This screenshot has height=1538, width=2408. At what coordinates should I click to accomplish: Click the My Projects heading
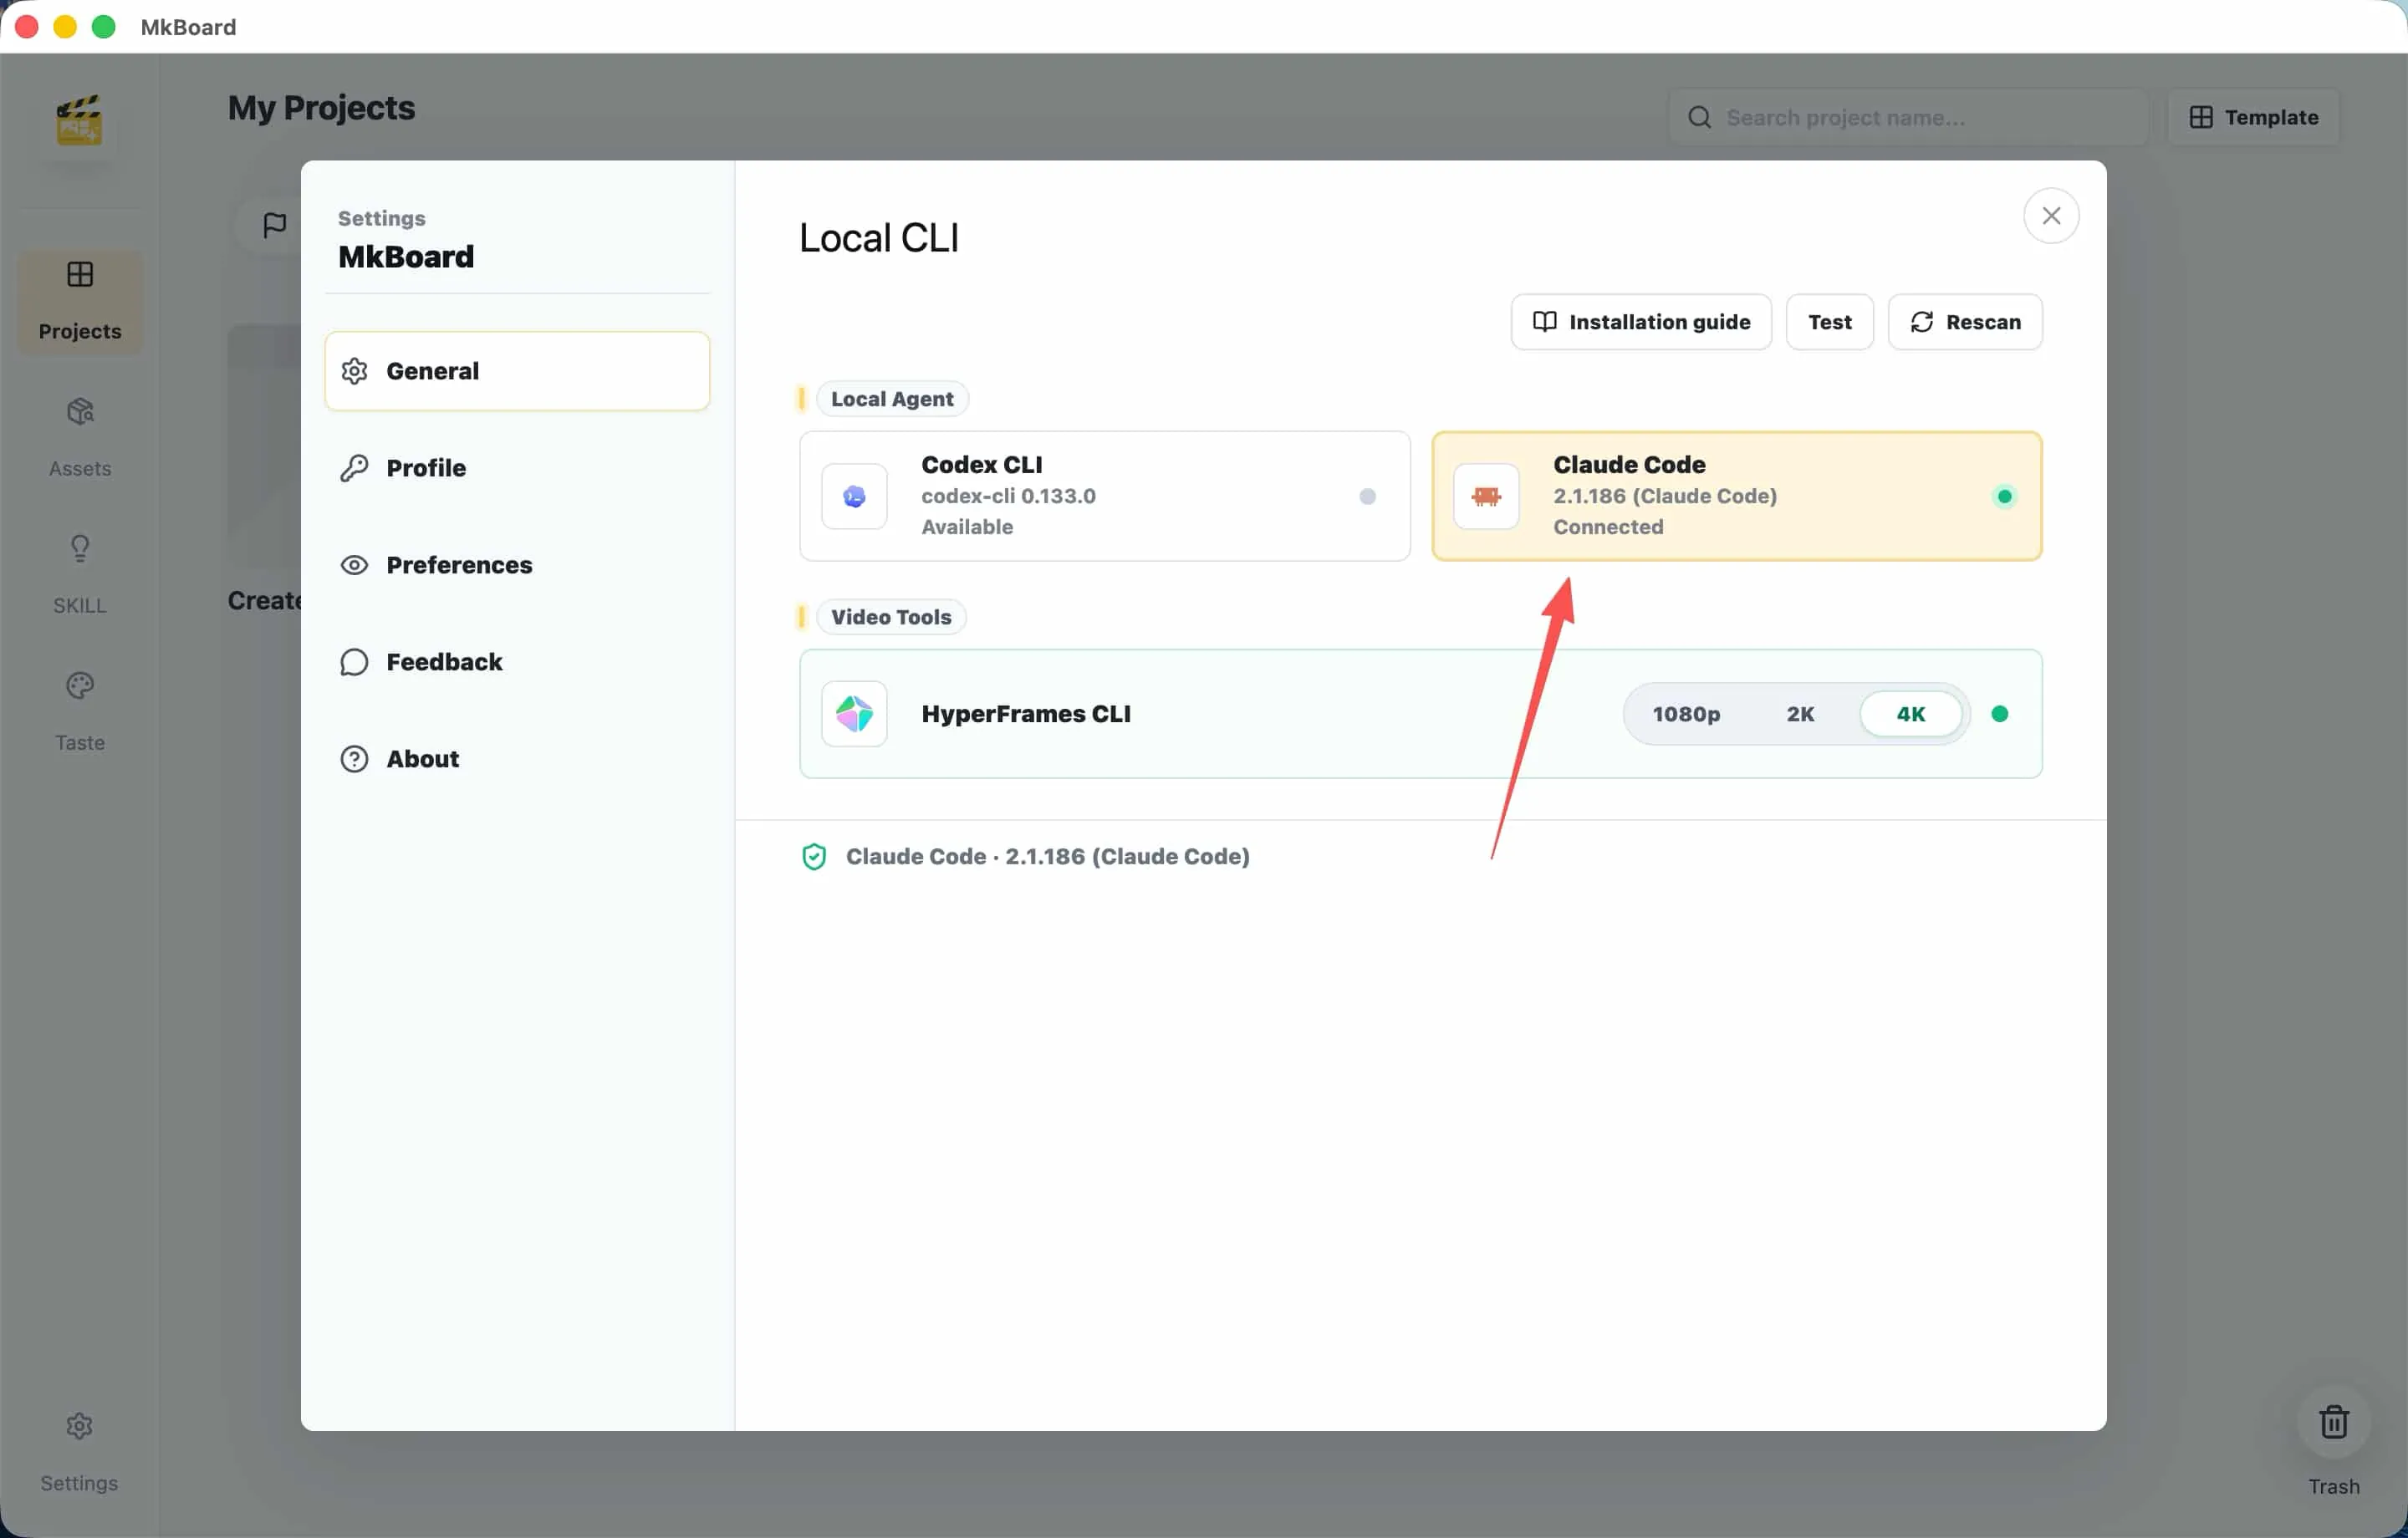point(321,108)
